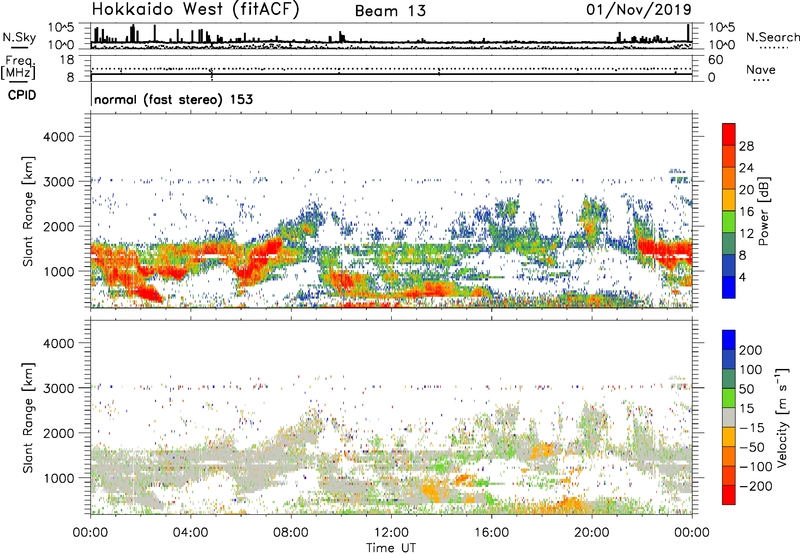Click the red 28 dB power color band
The height and width of the screenshot is (554, 800).
click(729, 134)
